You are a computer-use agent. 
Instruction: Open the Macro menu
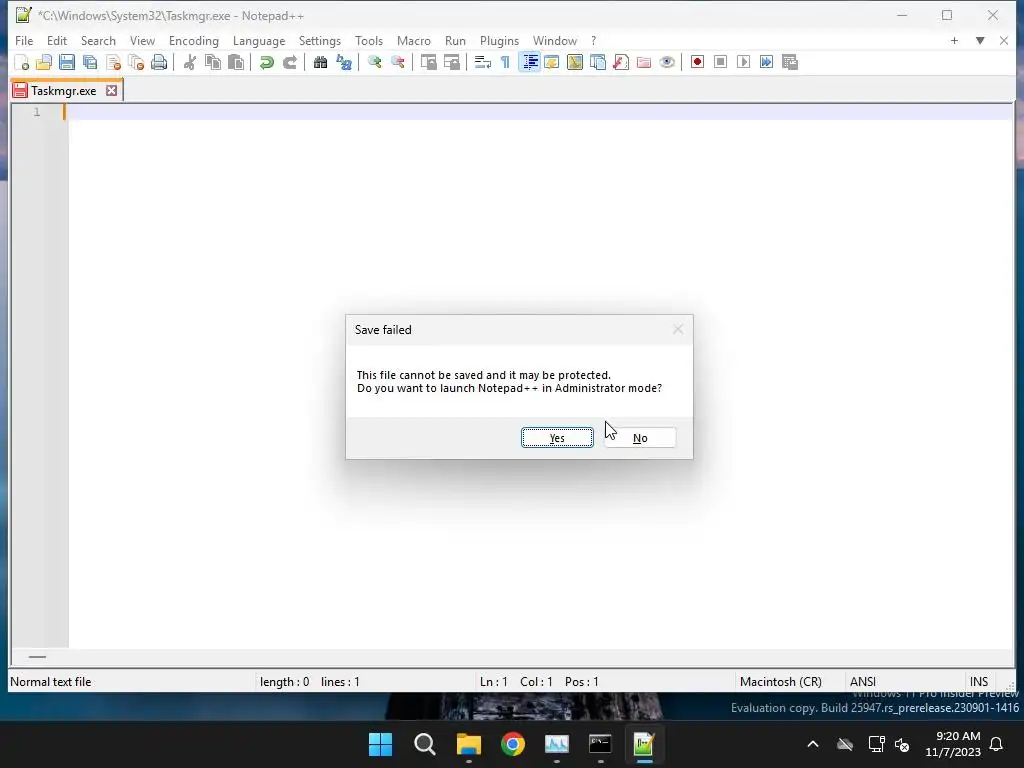tap(413, 40)
